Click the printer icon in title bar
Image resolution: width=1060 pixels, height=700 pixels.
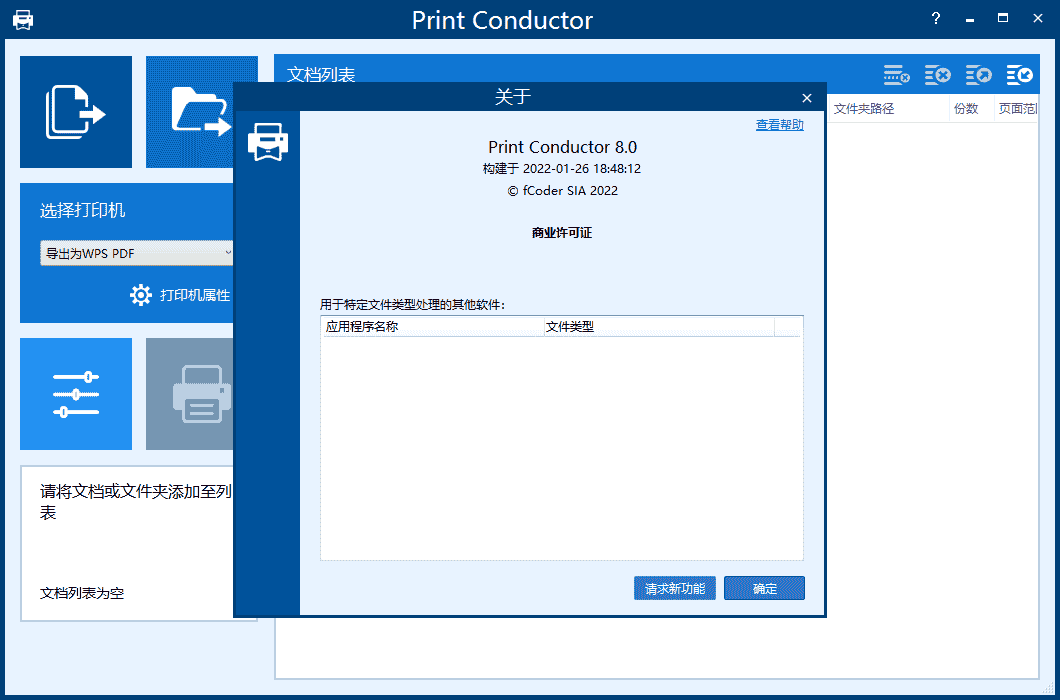click(23, 20)
